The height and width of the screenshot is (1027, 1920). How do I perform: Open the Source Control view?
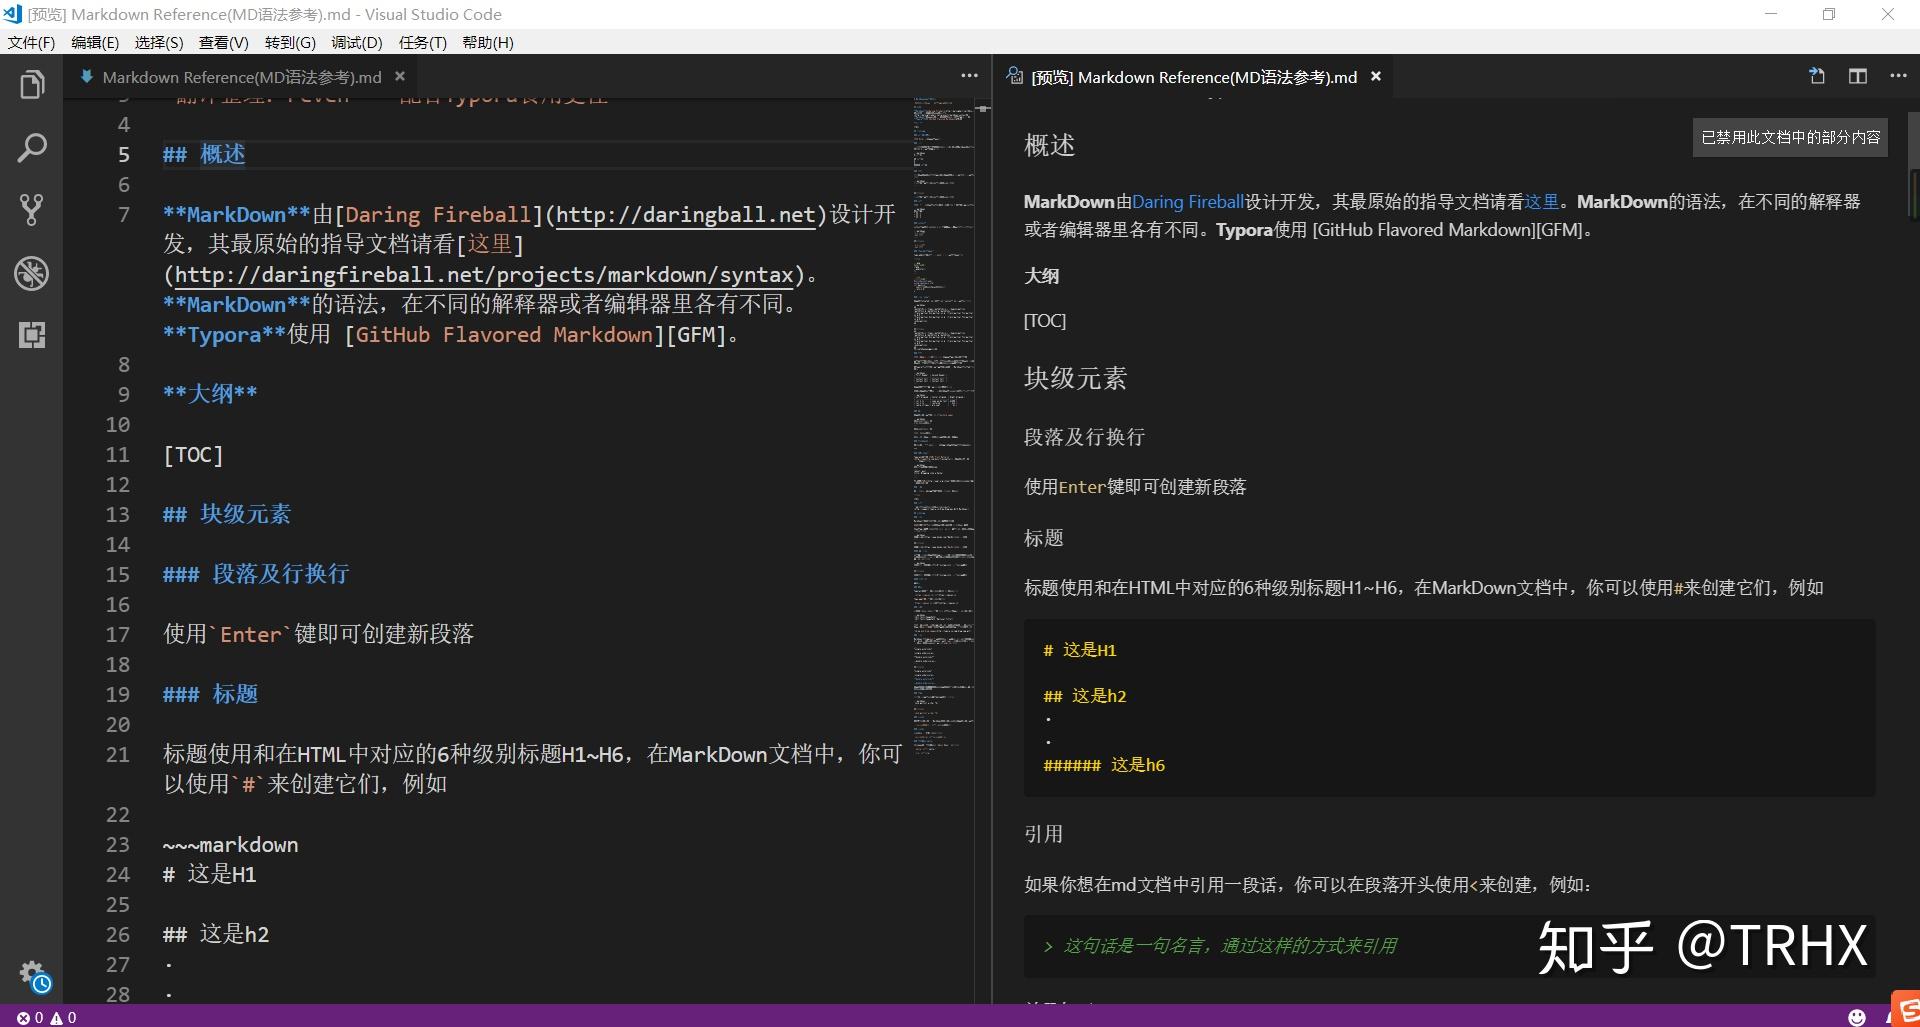(x=32, y=210)
